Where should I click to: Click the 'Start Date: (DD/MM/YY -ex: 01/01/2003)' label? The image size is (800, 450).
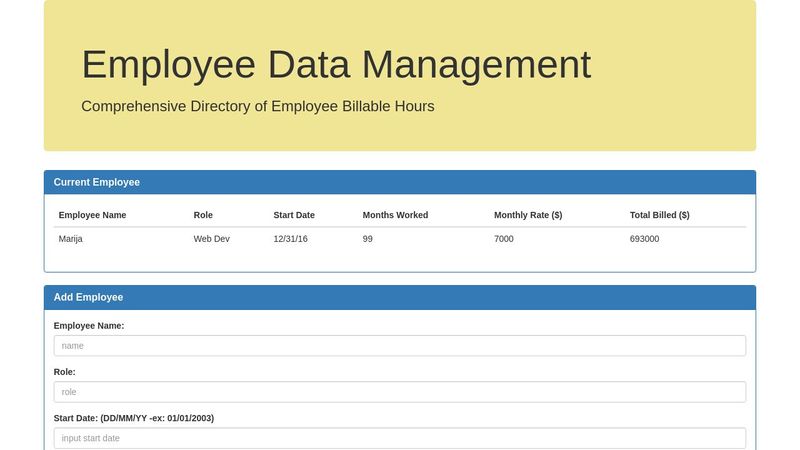pos(134,418)
